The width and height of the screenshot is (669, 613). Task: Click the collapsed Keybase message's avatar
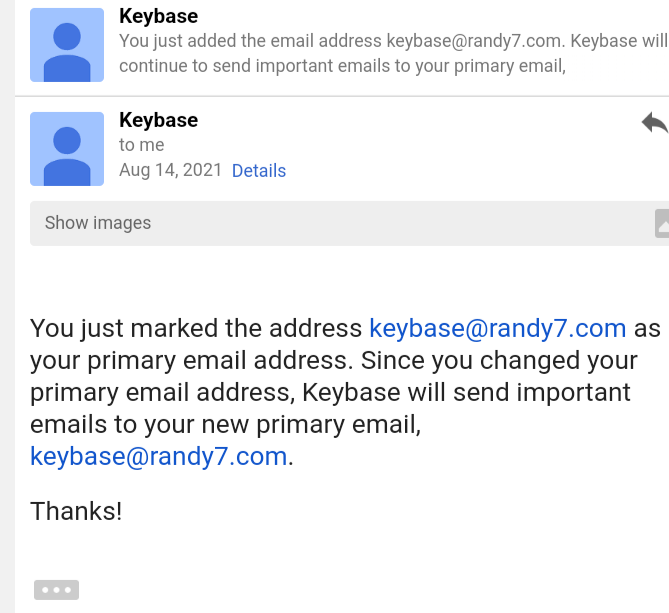pos(67,45)
